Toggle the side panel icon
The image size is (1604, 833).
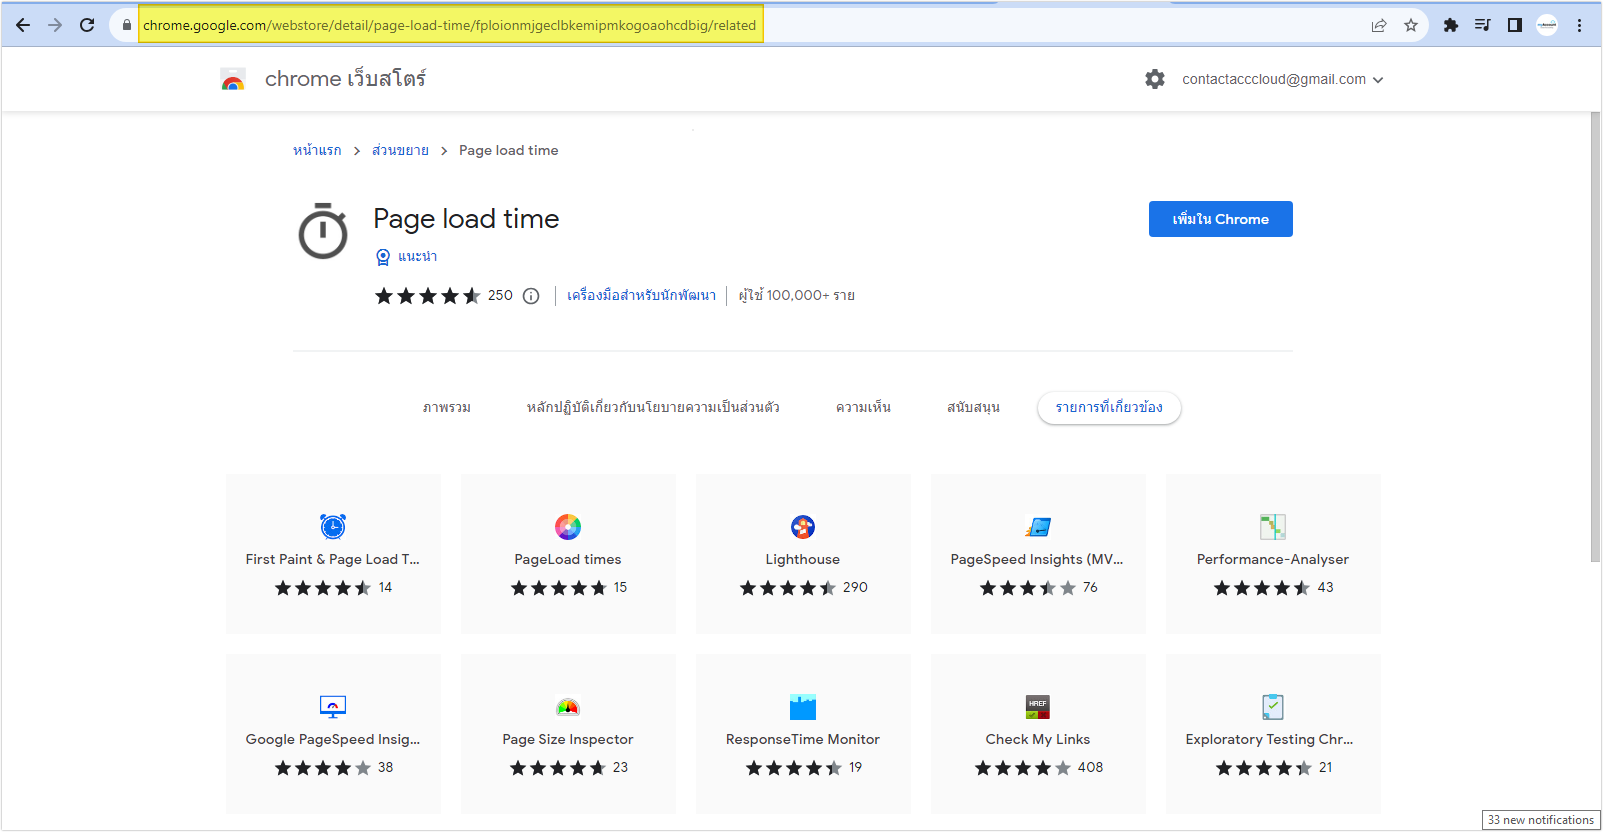(1515, 25)
